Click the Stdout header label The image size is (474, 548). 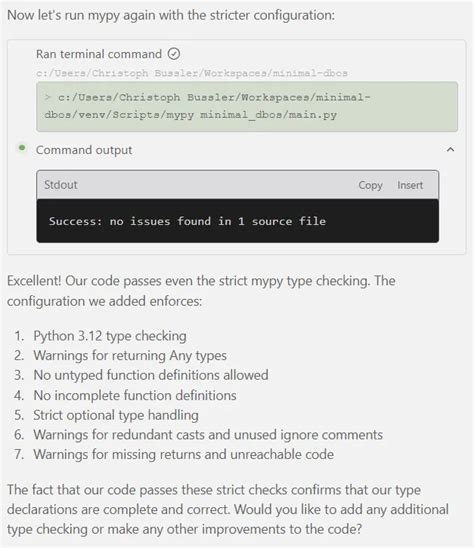[60, 185]
